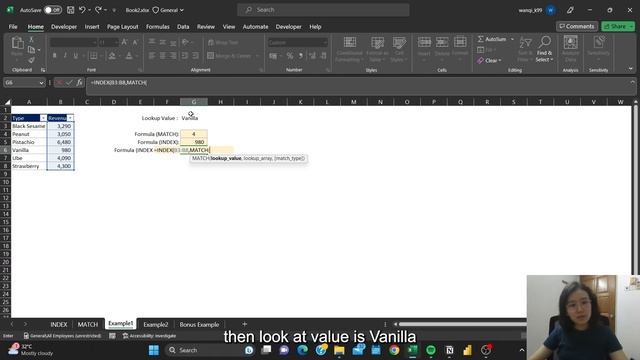Open the Help ribbon tab
Screen dimensions: 640x360
[315, 27]
